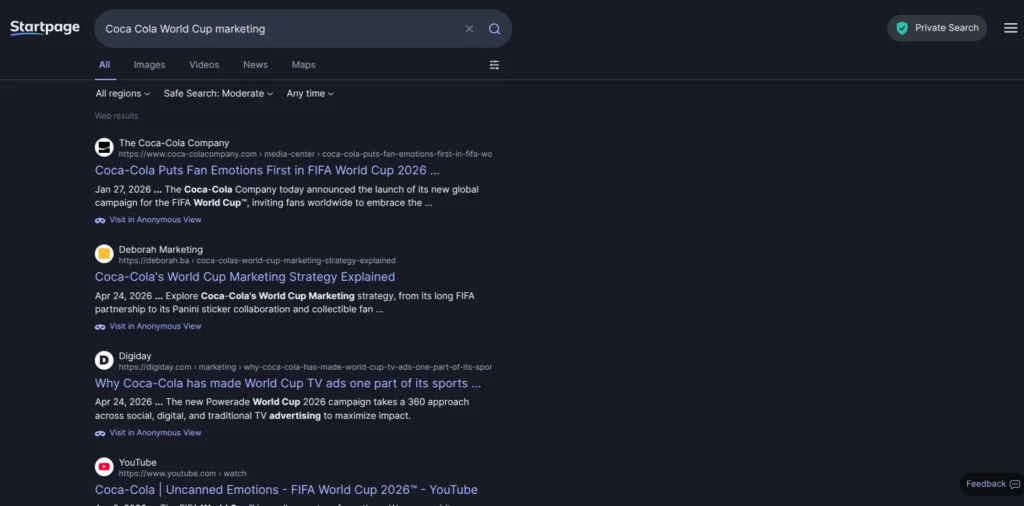Clear the search query with the X icon
The width and height of the screenshot is (1024, 506).
[469, 29]
